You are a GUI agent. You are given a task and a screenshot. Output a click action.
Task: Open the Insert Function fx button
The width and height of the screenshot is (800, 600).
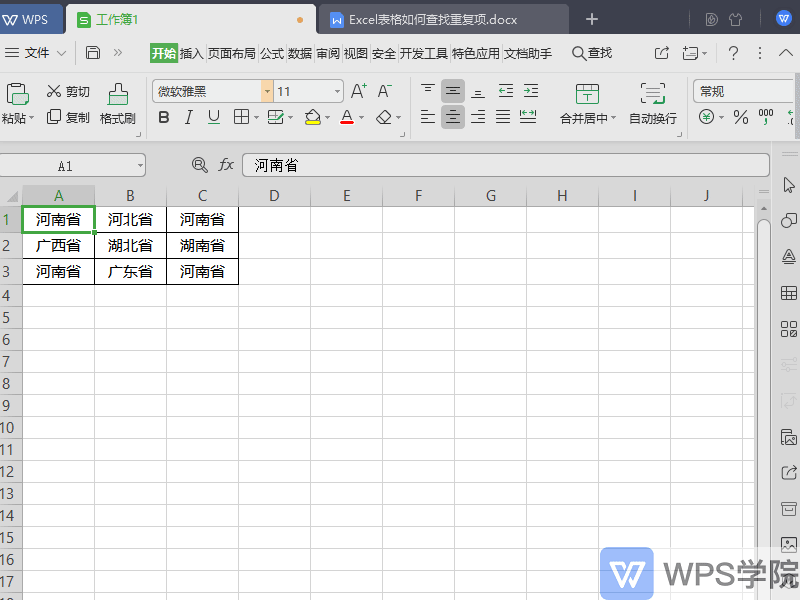(x=224, y=165)
